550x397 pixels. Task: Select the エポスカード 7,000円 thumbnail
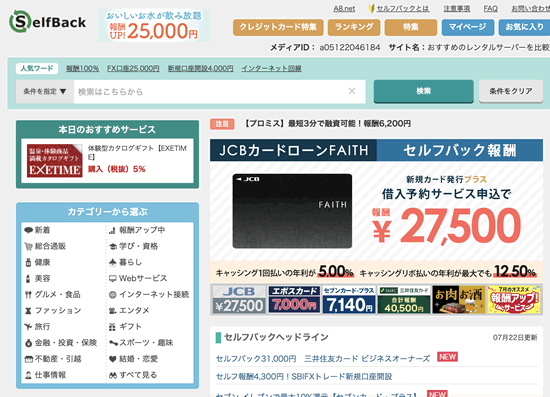point(294,300)
